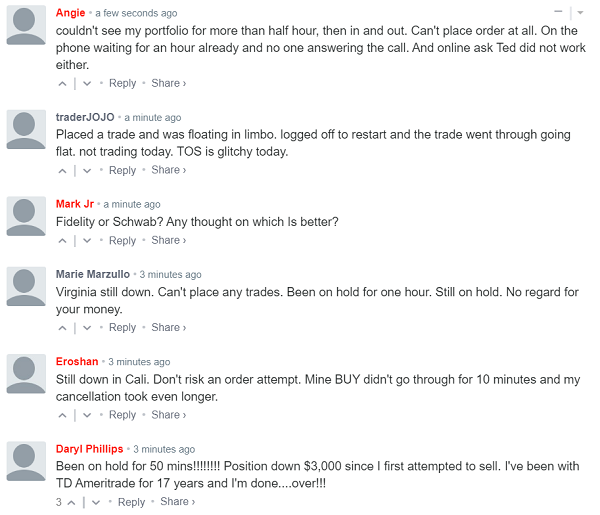600x515 pixels.
Task: Downvote Angie's comment
Action: pos(87,84)
